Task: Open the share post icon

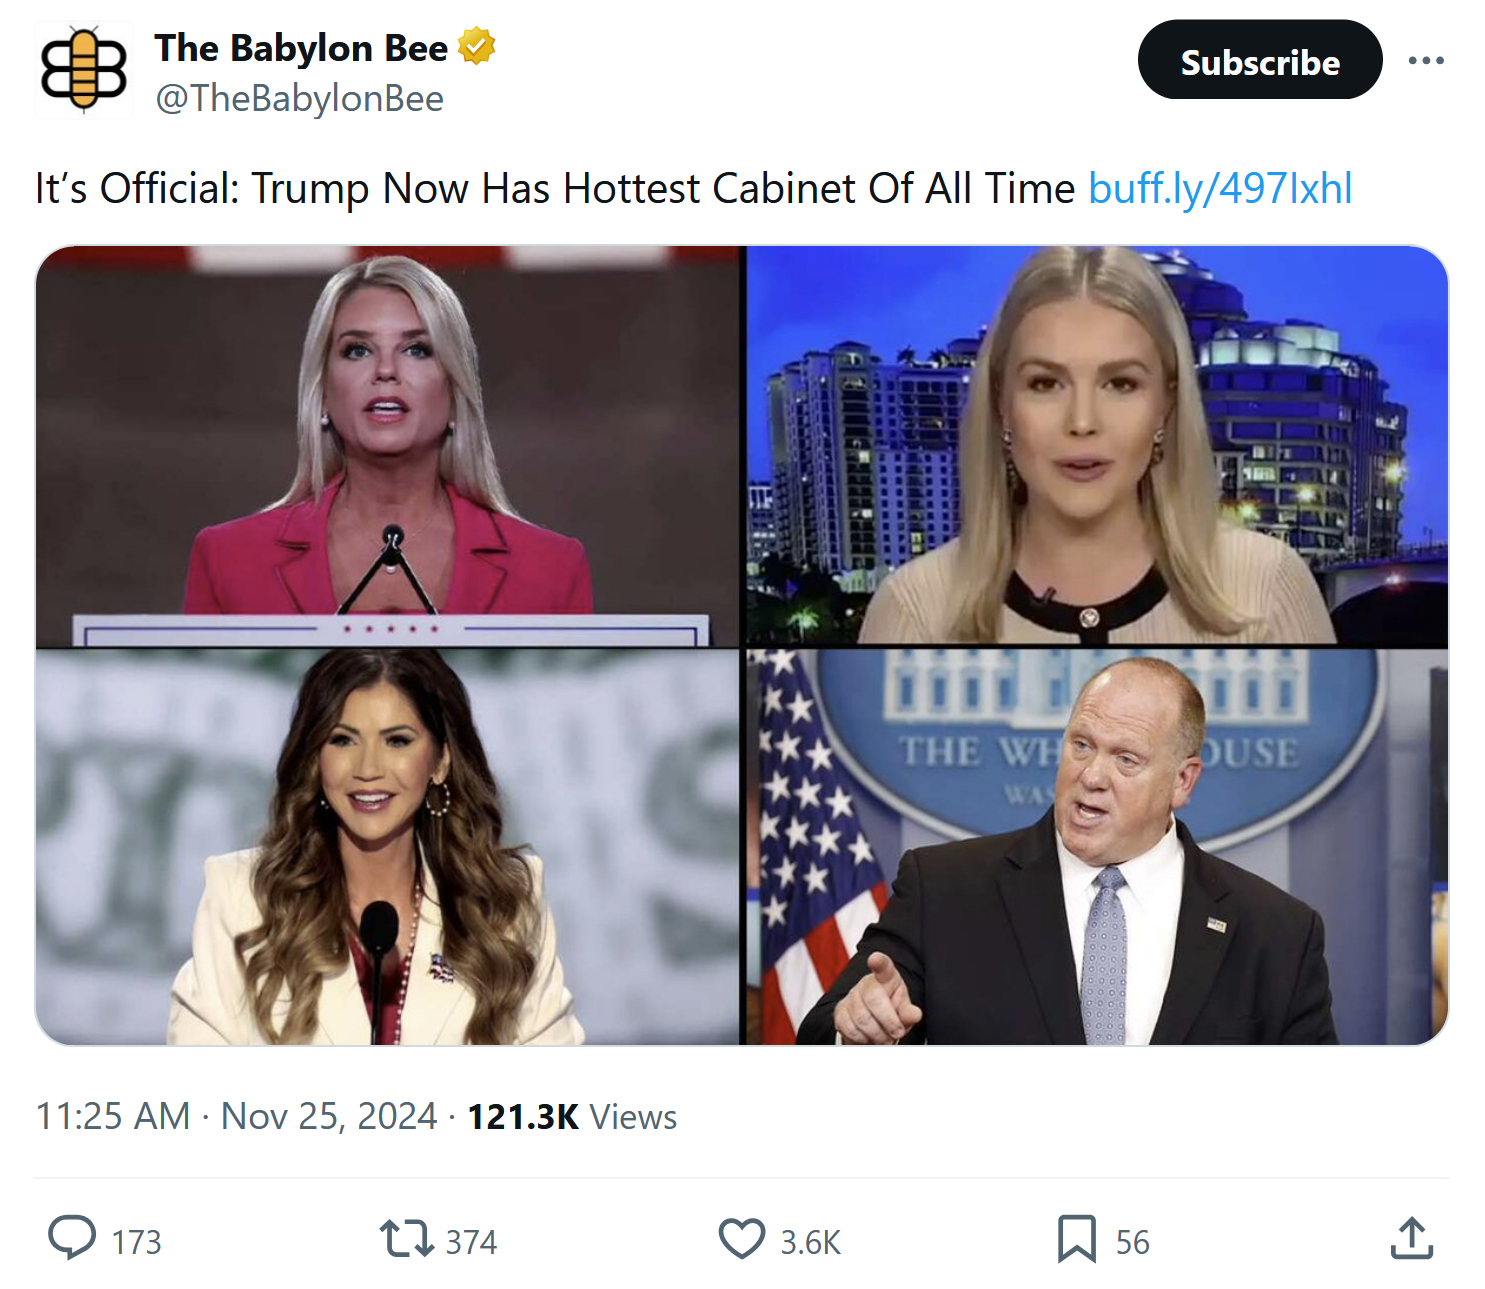Action: click(1411, 1238)
